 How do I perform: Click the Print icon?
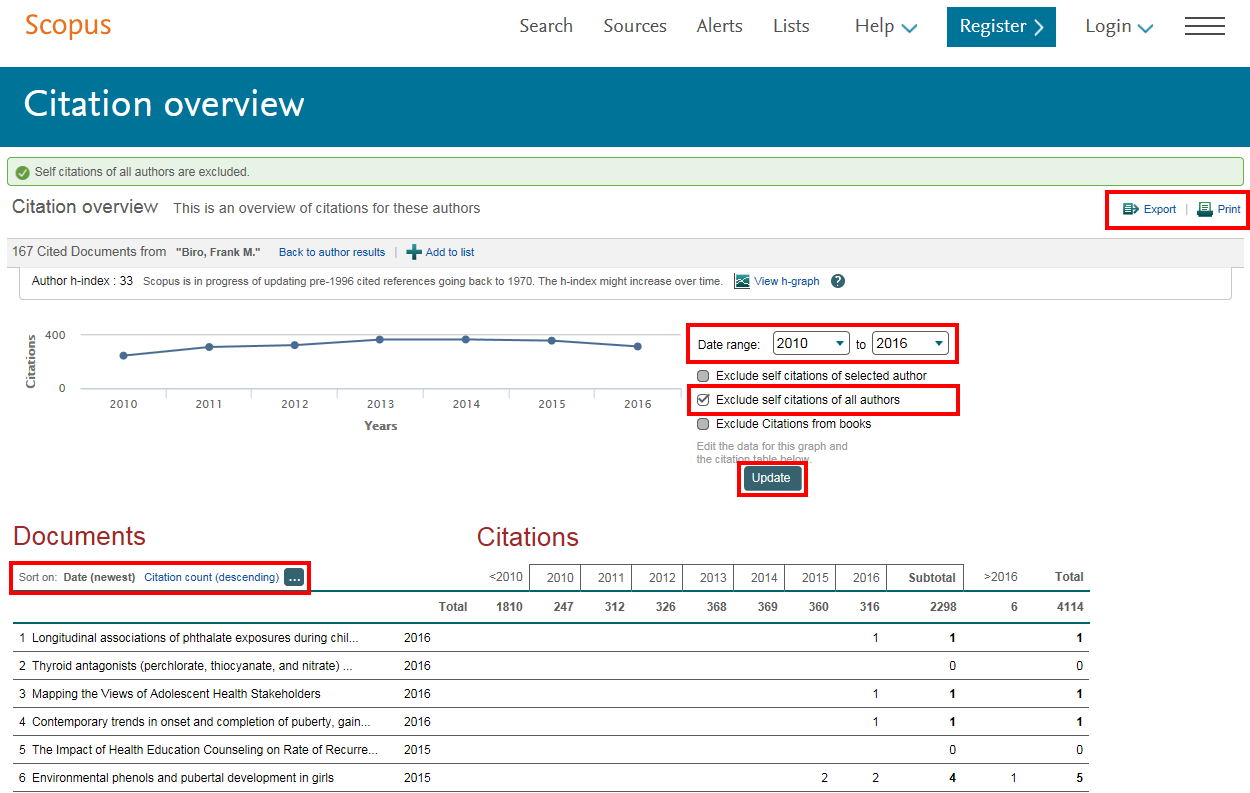click(1205, 209)
